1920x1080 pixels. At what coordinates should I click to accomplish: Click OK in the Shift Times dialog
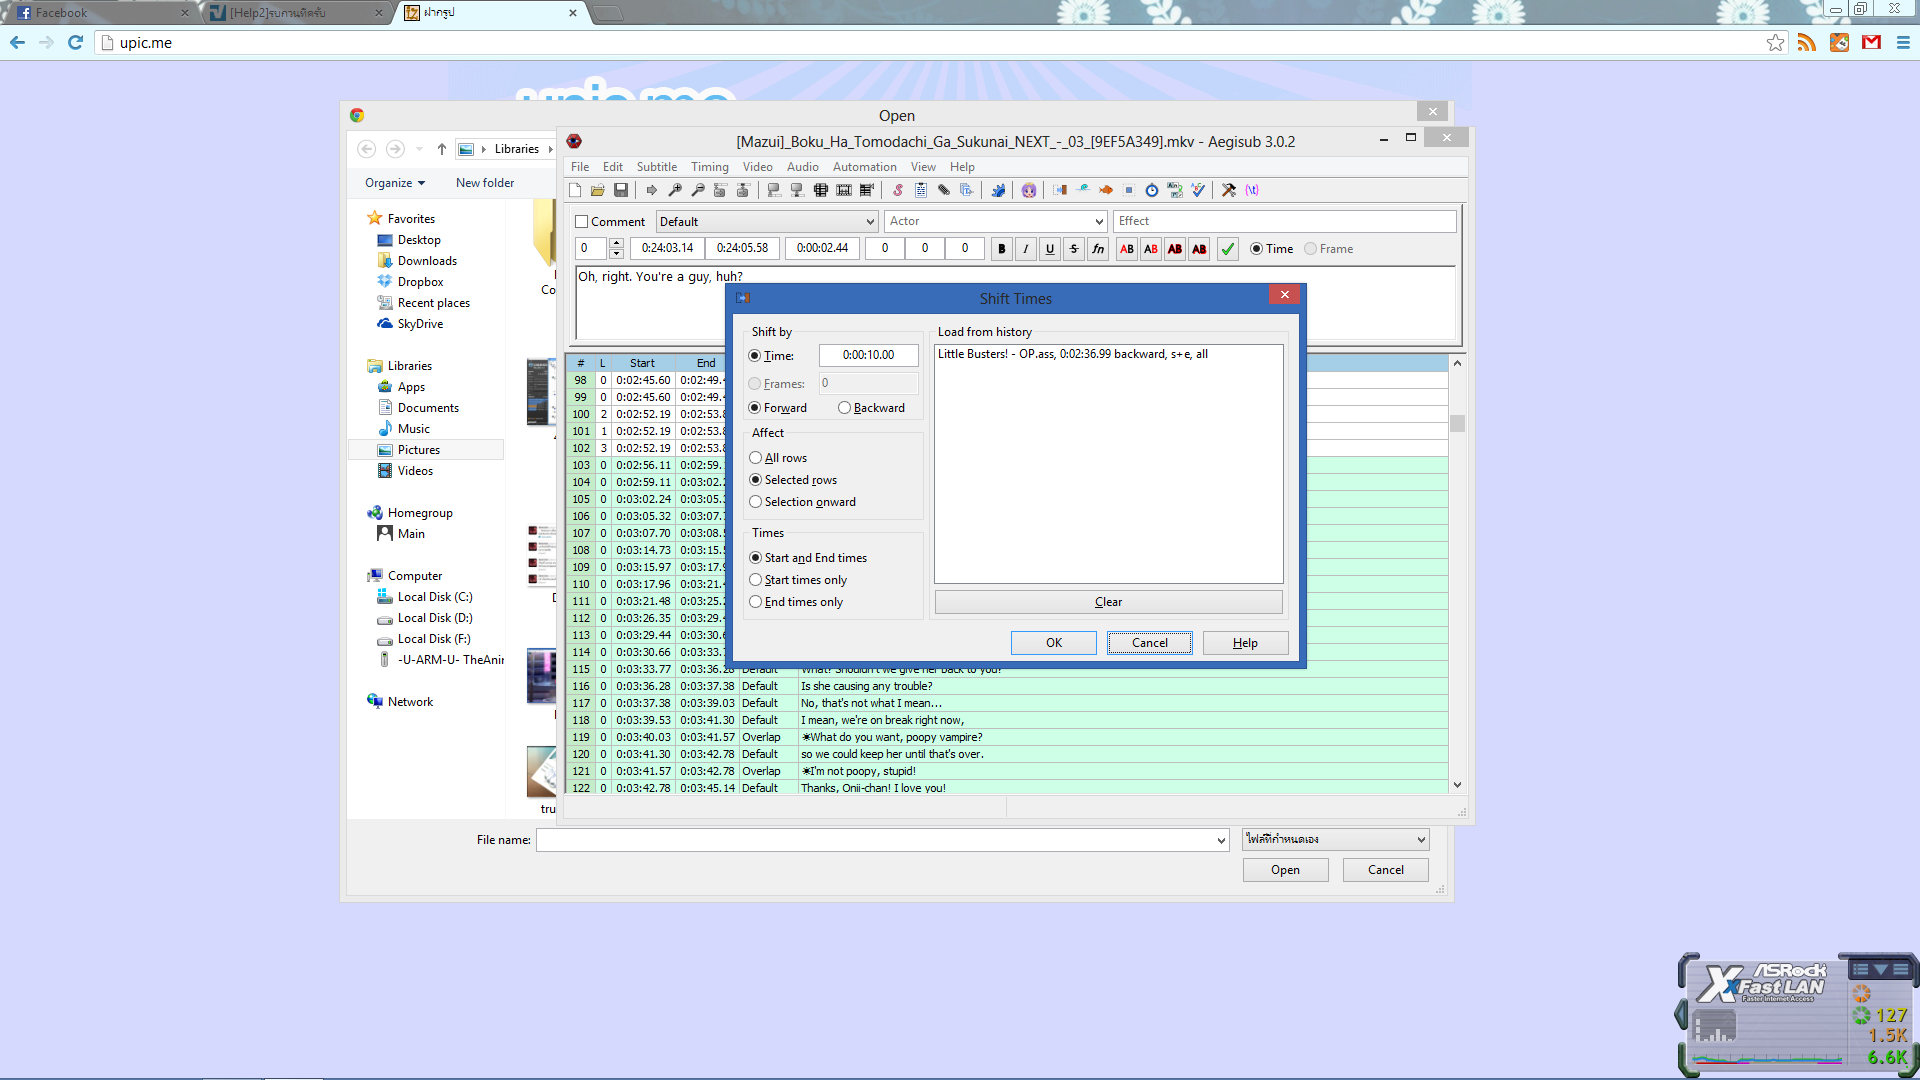[1053, 643]
